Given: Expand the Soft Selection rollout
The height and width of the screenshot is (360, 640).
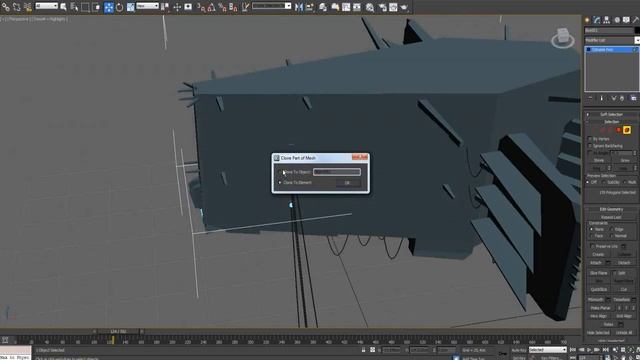Looking at the screenshot, I should (x=611, y=114).
